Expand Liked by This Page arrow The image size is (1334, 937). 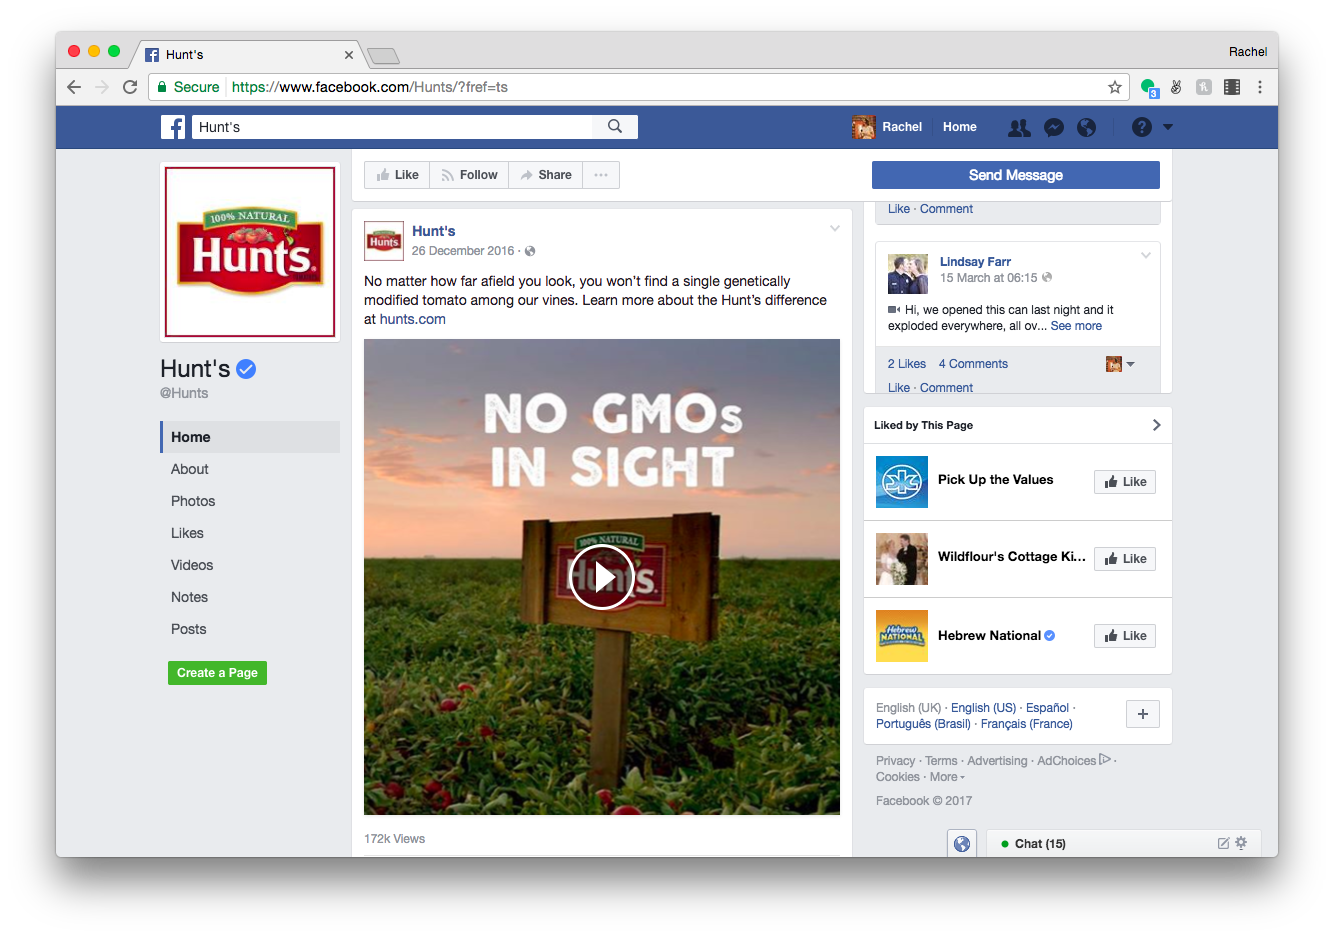coord(1156,425)
